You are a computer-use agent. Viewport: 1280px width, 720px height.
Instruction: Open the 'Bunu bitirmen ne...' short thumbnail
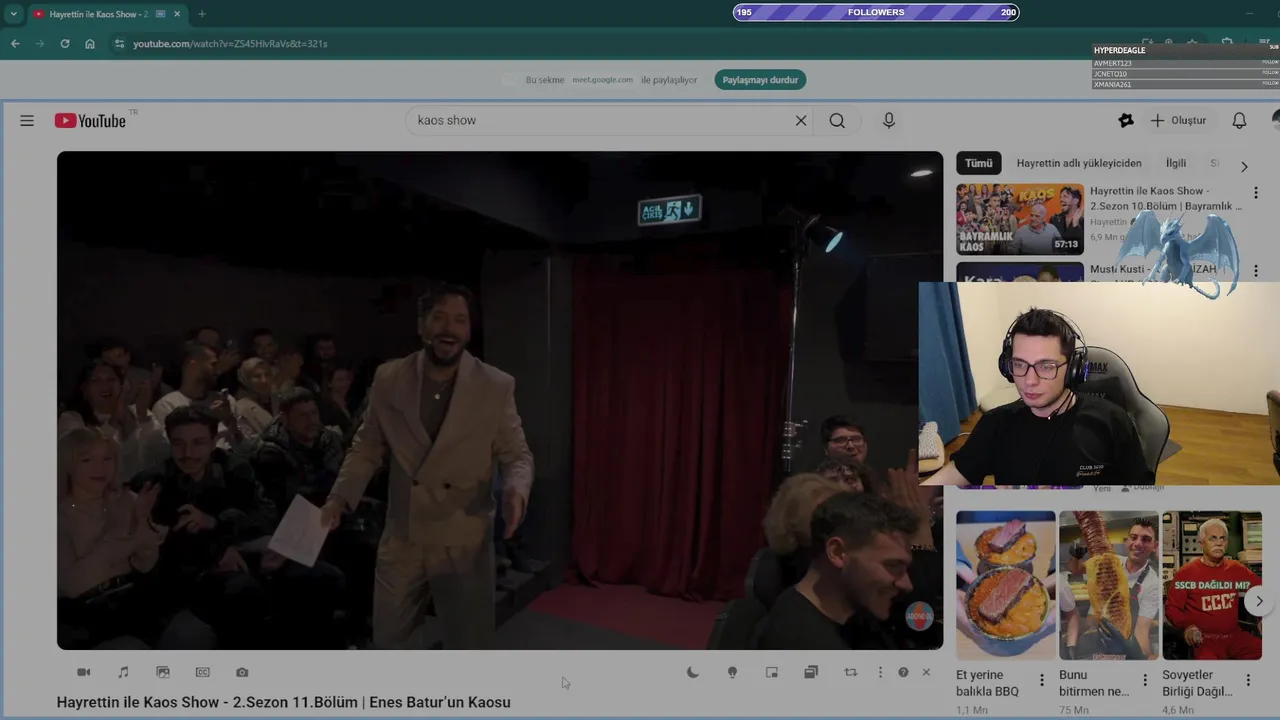1109,585
